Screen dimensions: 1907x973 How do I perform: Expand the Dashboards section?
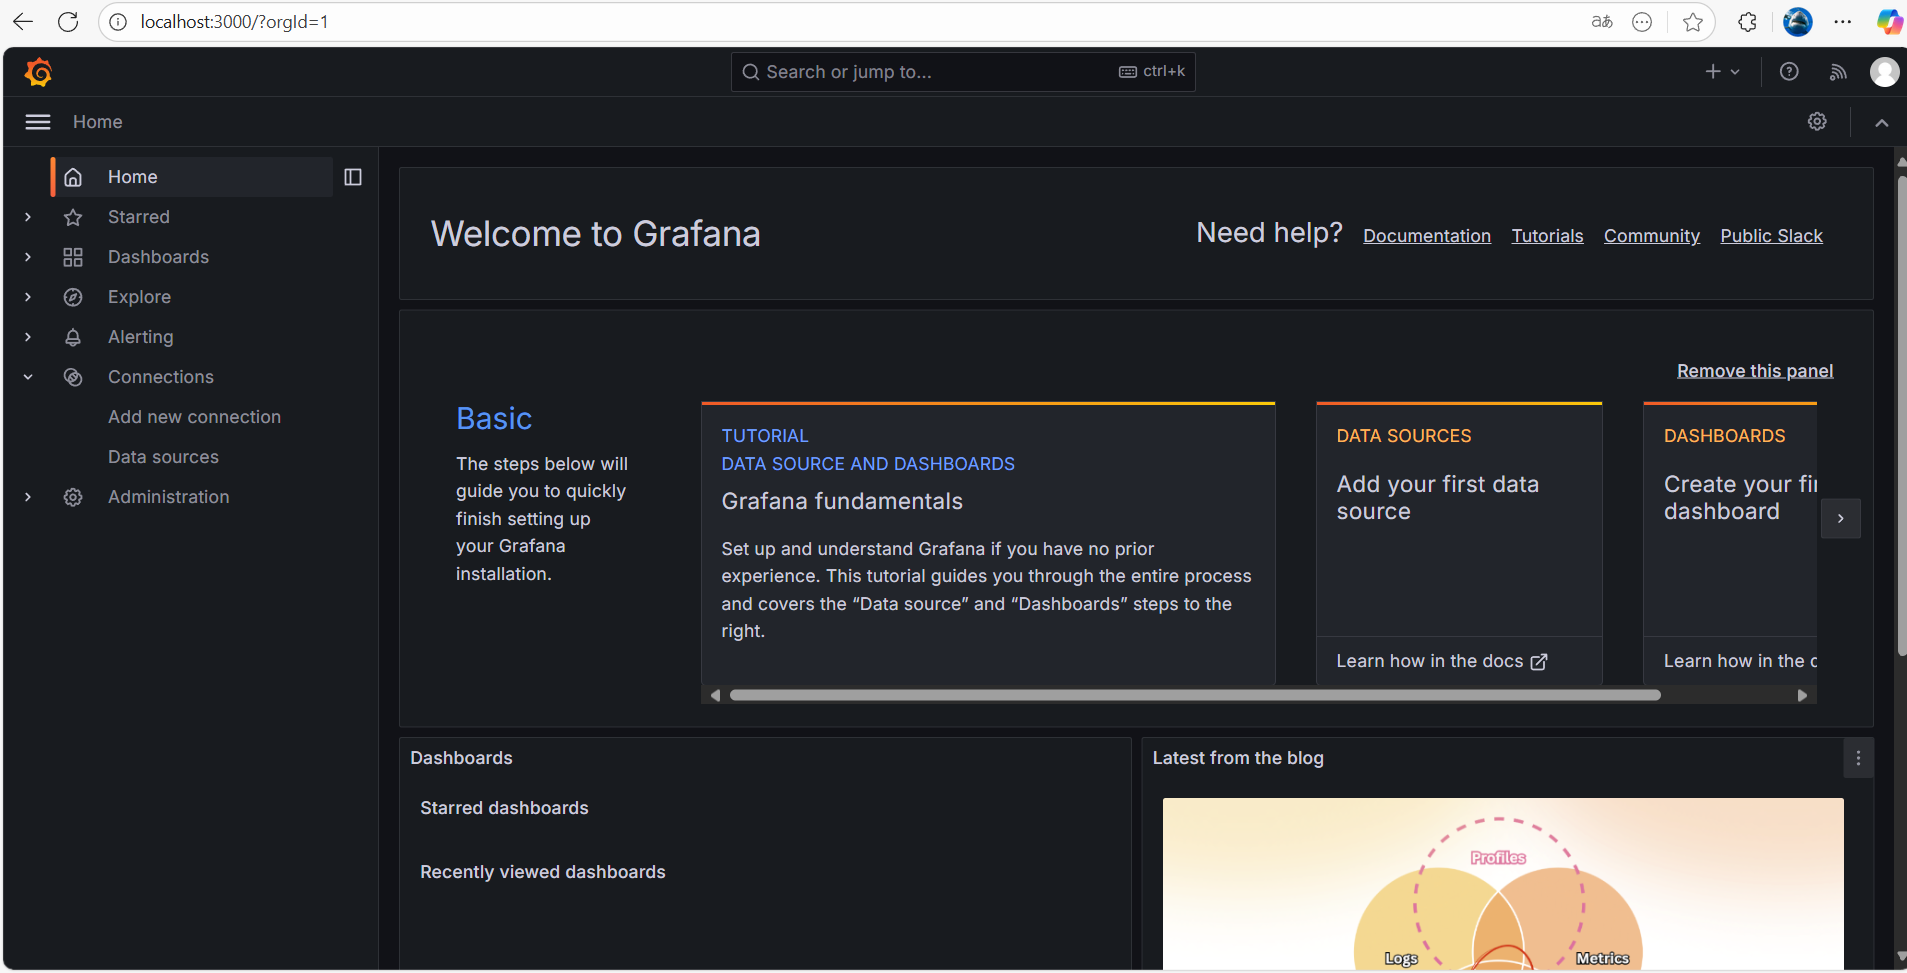28,257
